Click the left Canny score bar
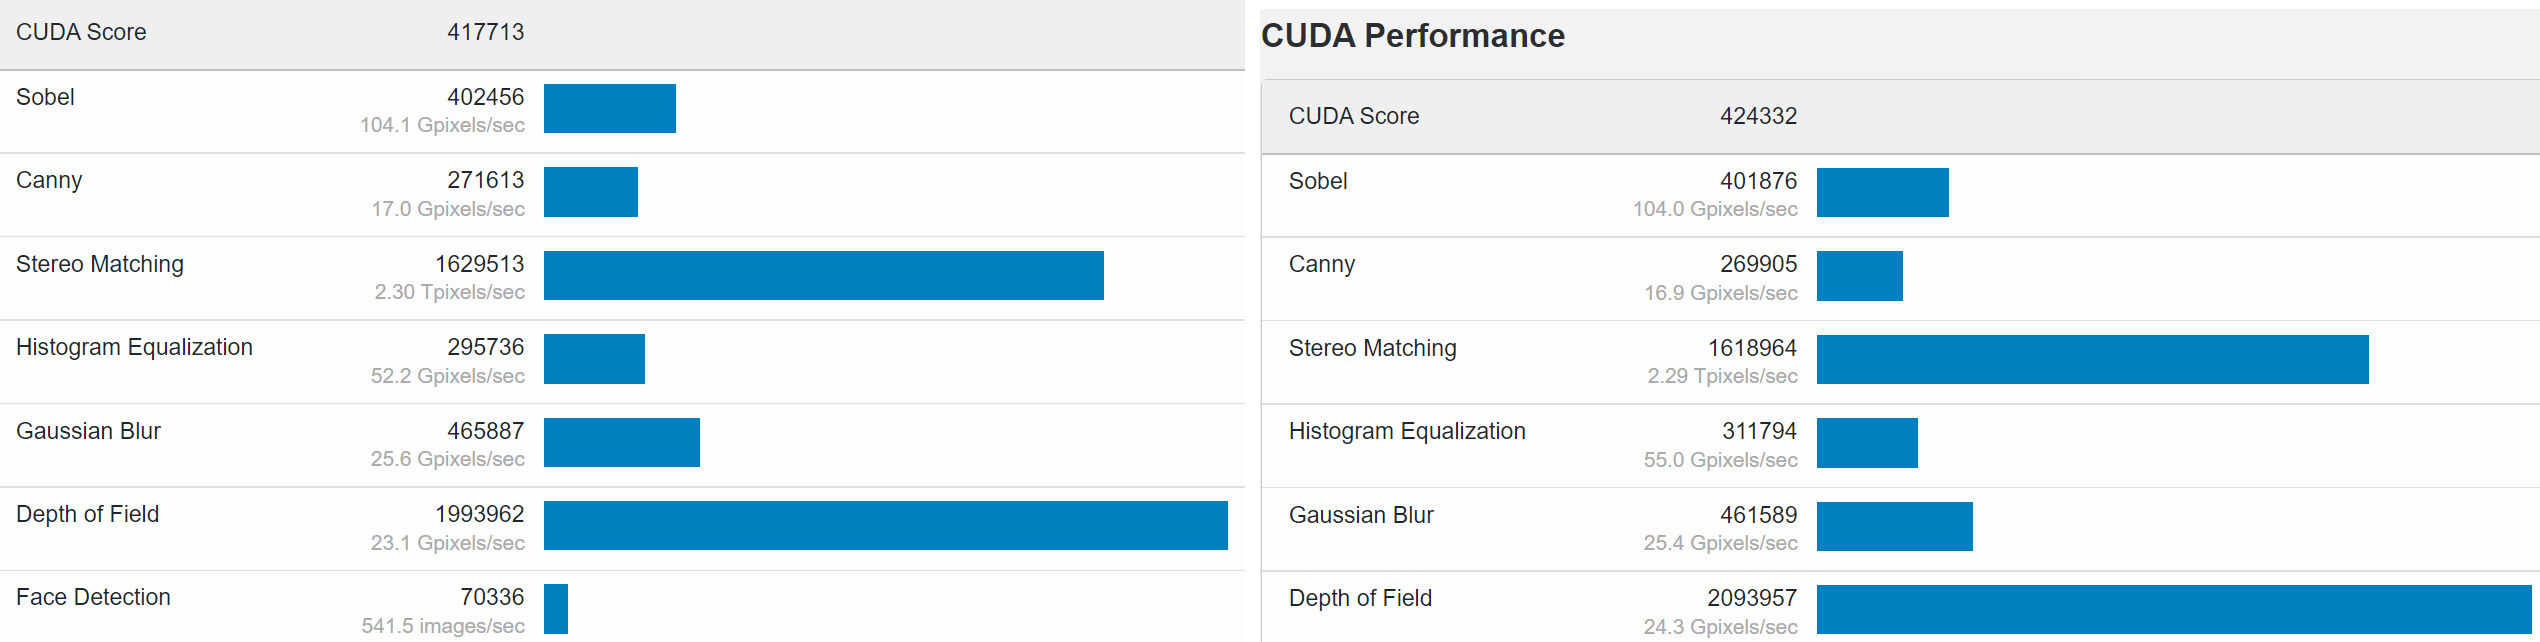2540x642 pixels. [x=591, y=192]
